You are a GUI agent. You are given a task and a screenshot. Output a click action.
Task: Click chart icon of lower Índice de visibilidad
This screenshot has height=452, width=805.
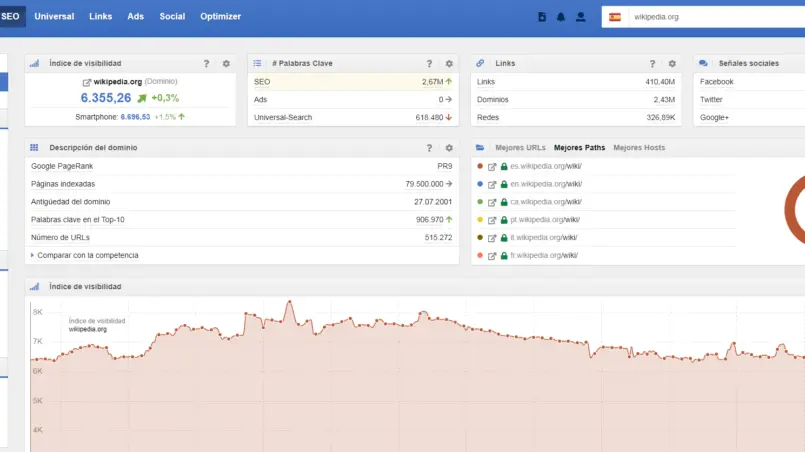pyautogui.click(x=34, y=287)
